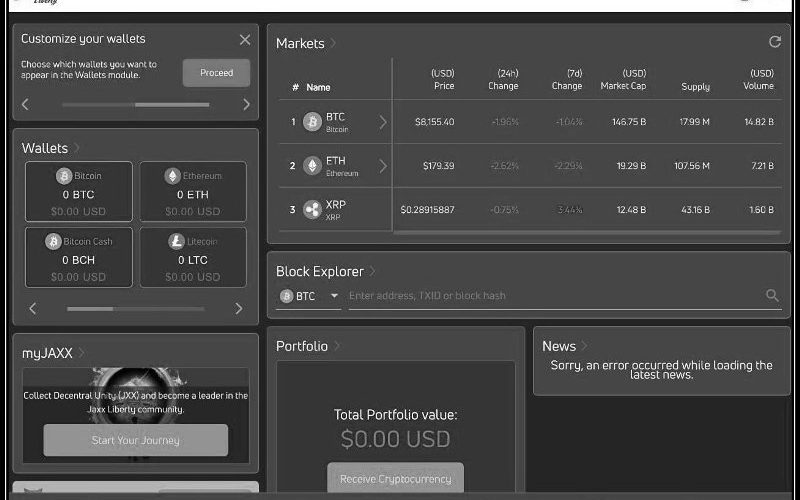Open the Portfolio module chevron
Screen dimensions: 800x500
337,346
